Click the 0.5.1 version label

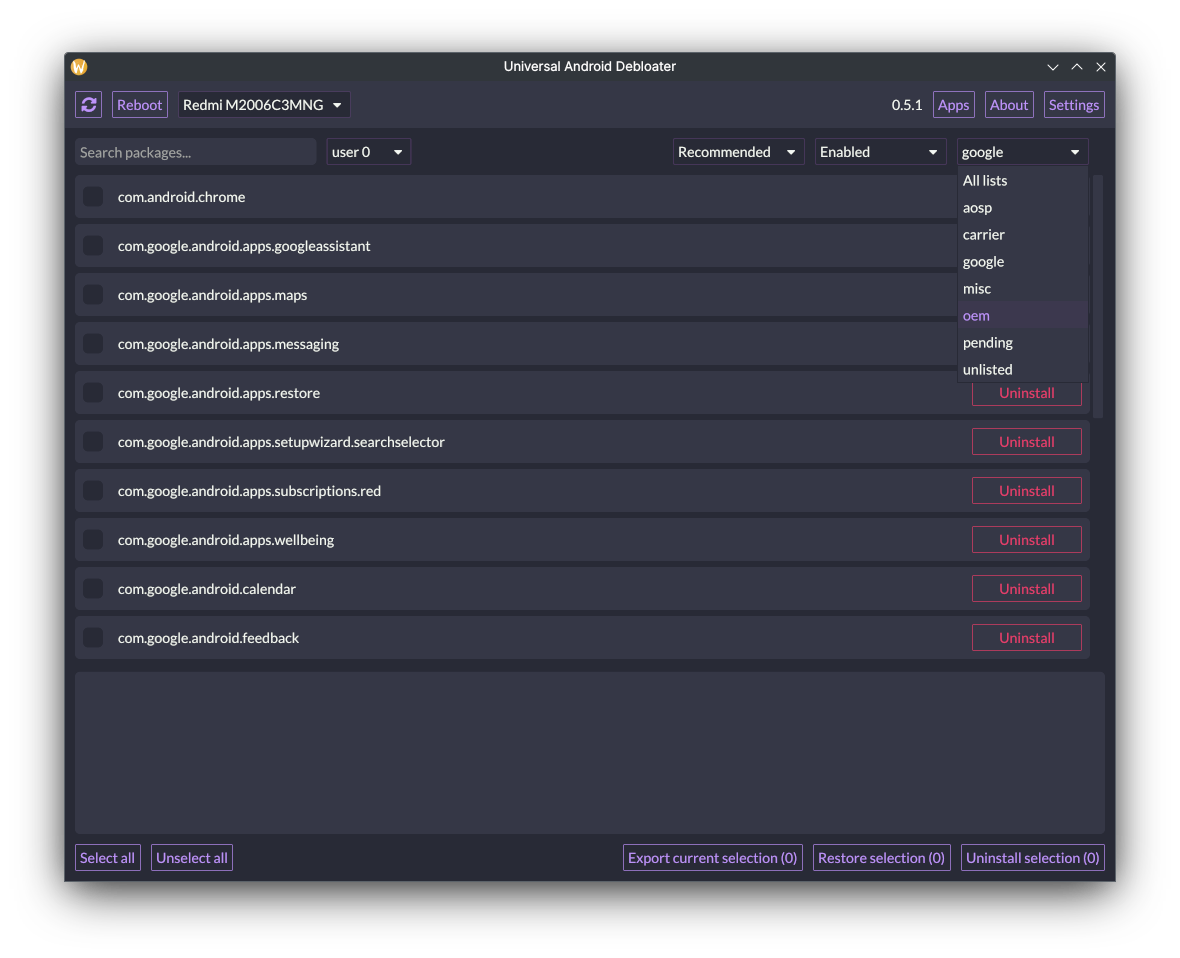[907, 105]
